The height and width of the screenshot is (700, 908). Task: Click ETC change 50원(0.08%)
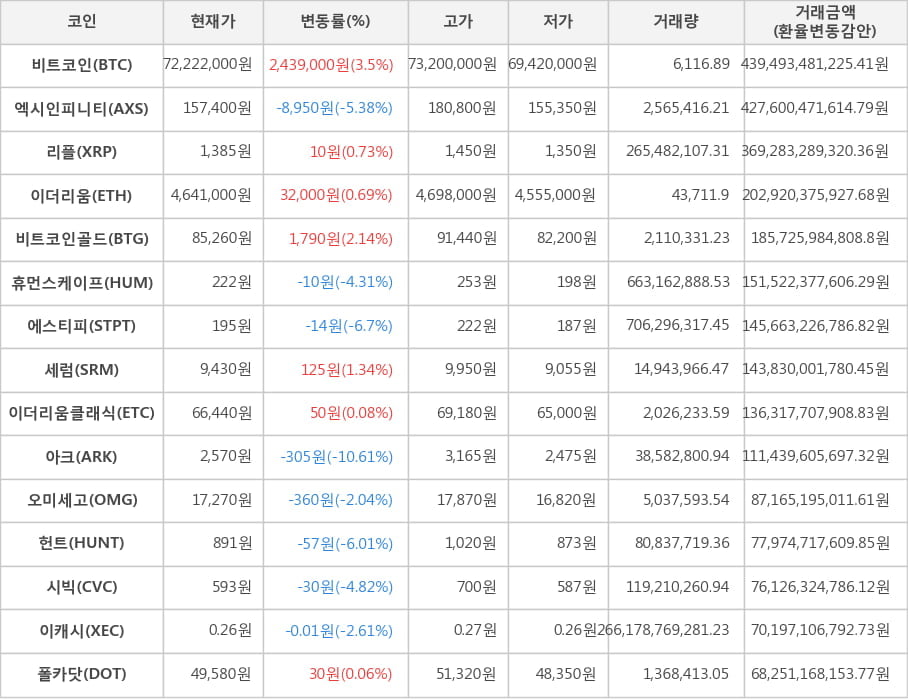[x=352, y=413]
